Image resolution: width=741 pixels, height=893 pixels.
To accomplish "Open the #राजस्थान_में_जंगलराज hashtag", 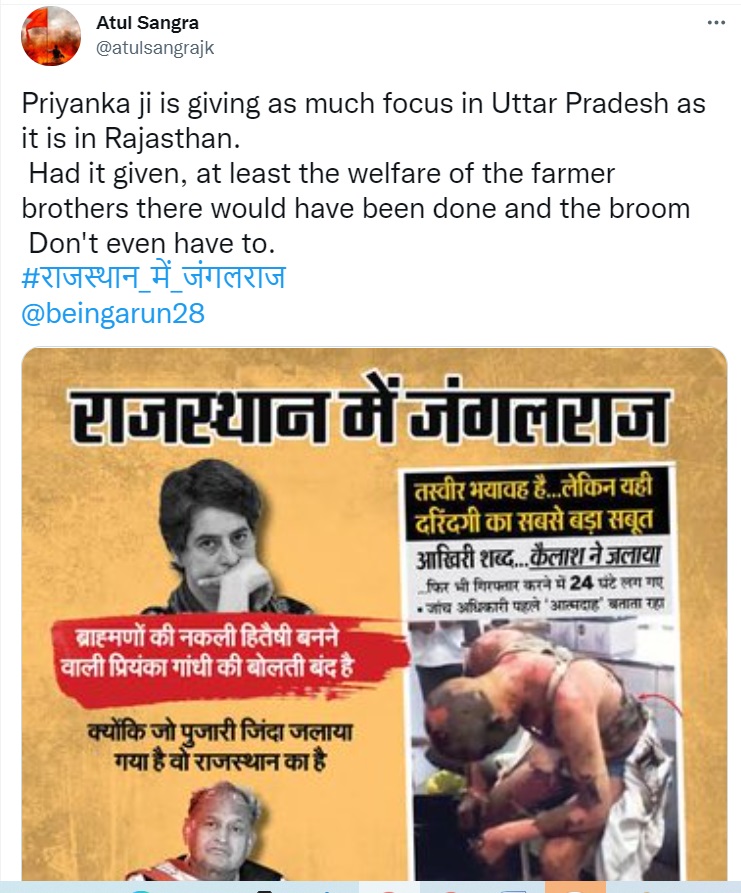I will tap(153, 278).
